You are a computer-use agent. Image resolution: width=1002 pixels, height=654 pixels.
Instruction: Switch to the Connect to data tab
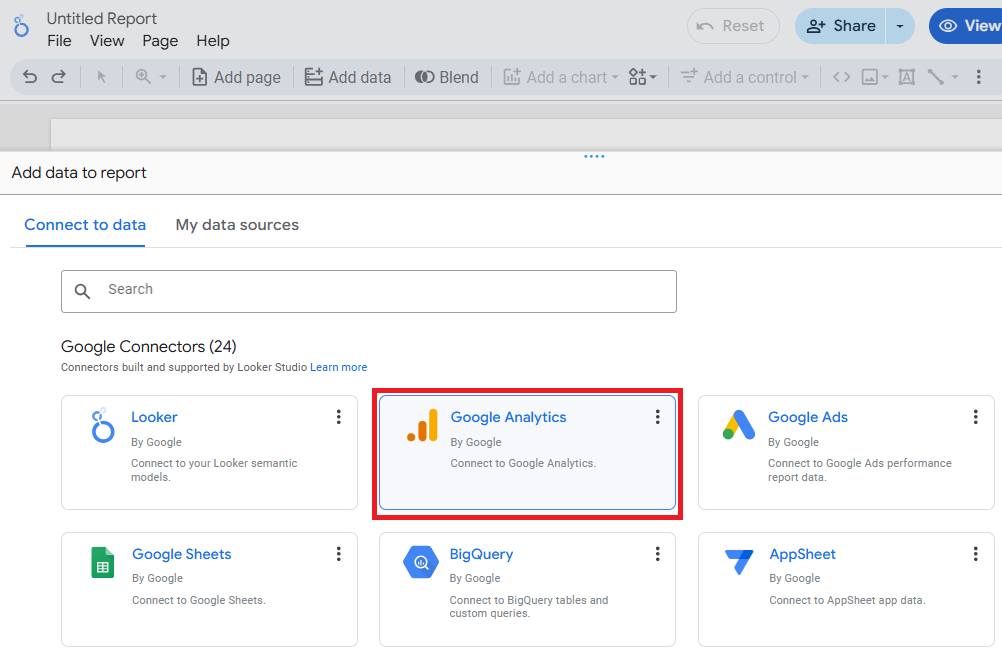point(85,225)
